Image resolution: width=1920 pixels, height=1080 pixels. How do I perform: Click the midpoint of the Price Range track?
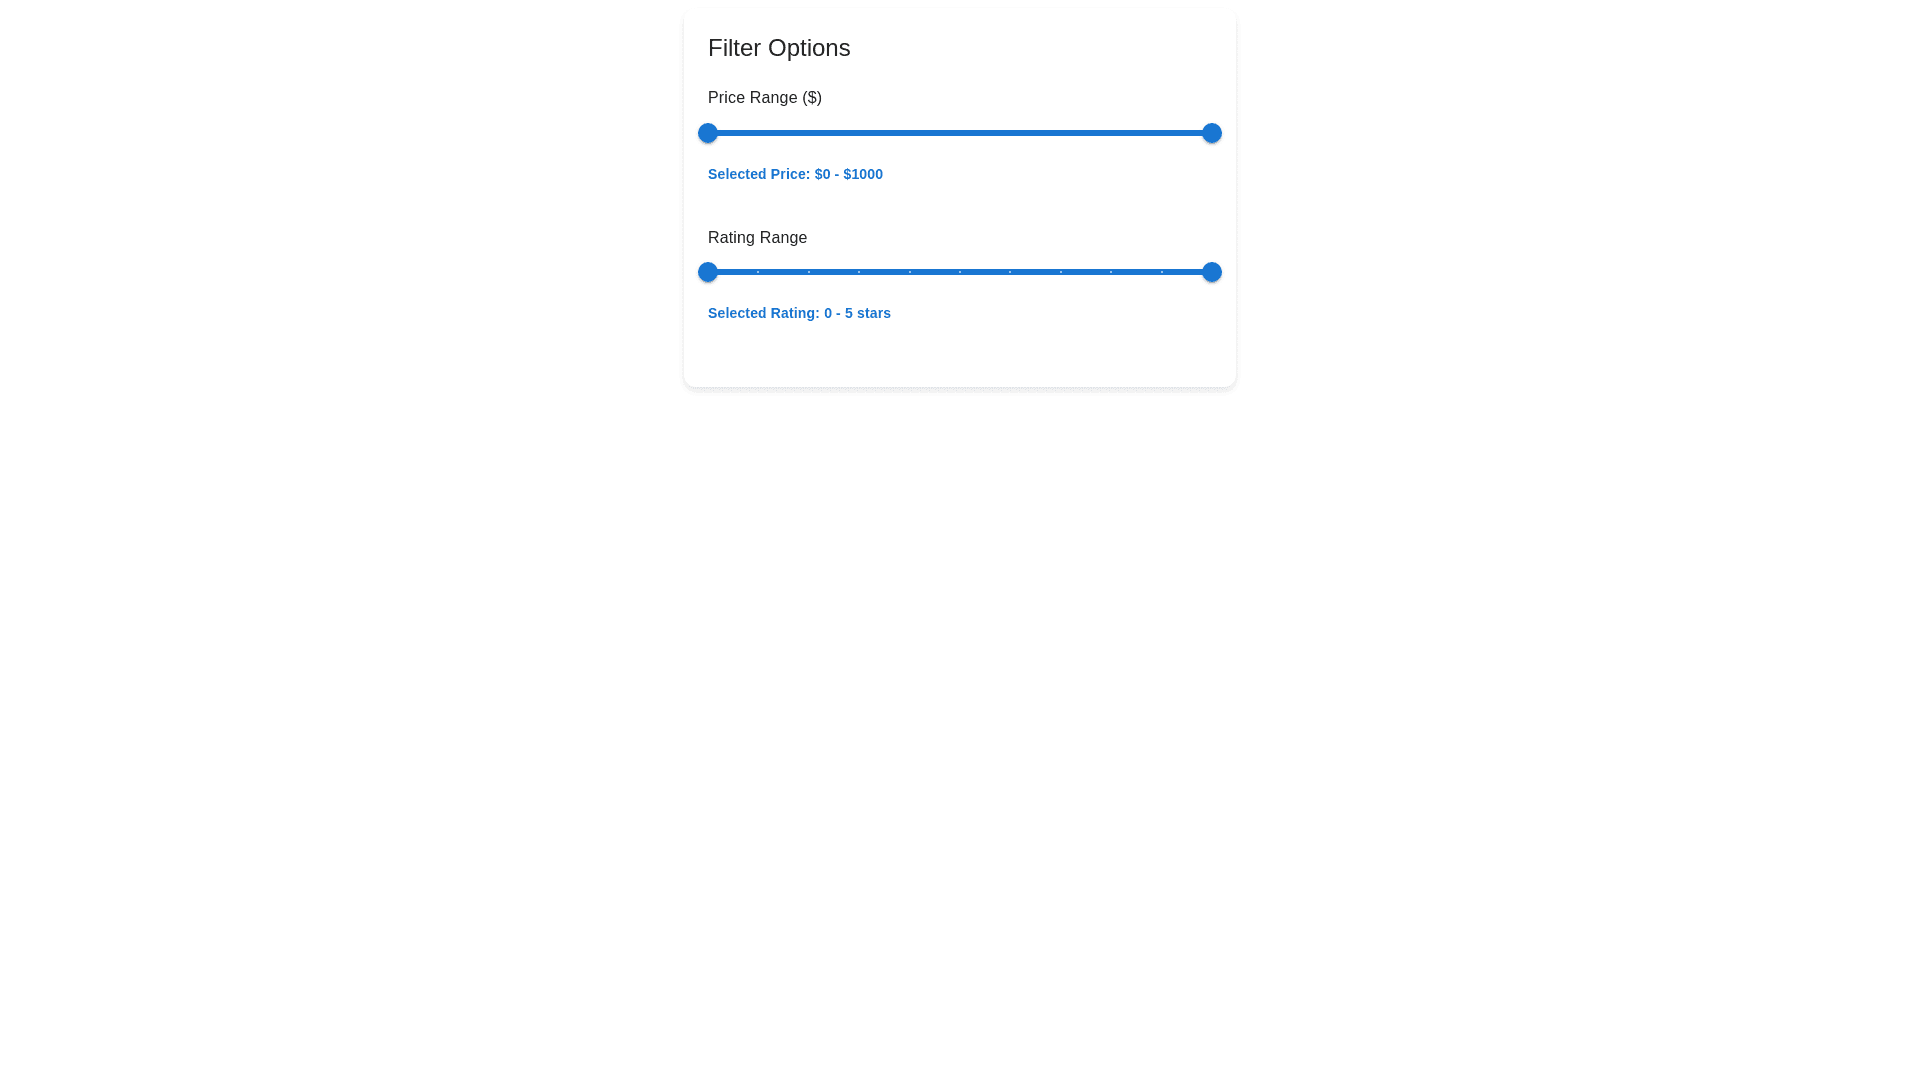[960, 133]
